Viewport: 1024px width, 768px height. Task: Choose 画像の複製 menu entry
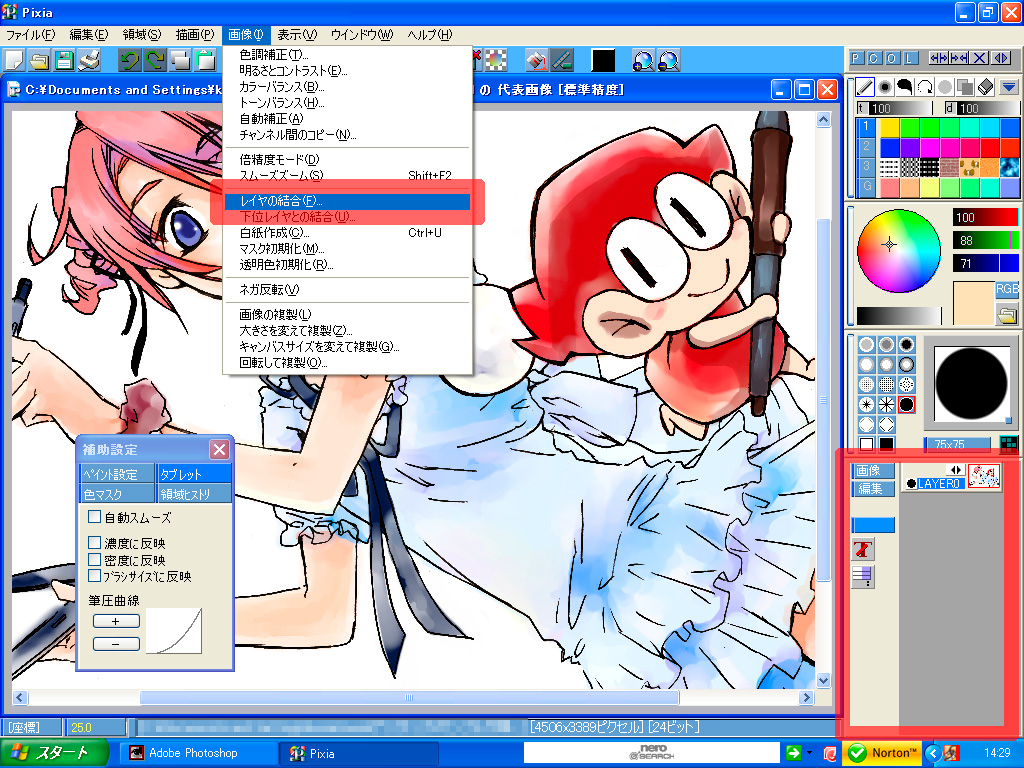click(347, 314)
